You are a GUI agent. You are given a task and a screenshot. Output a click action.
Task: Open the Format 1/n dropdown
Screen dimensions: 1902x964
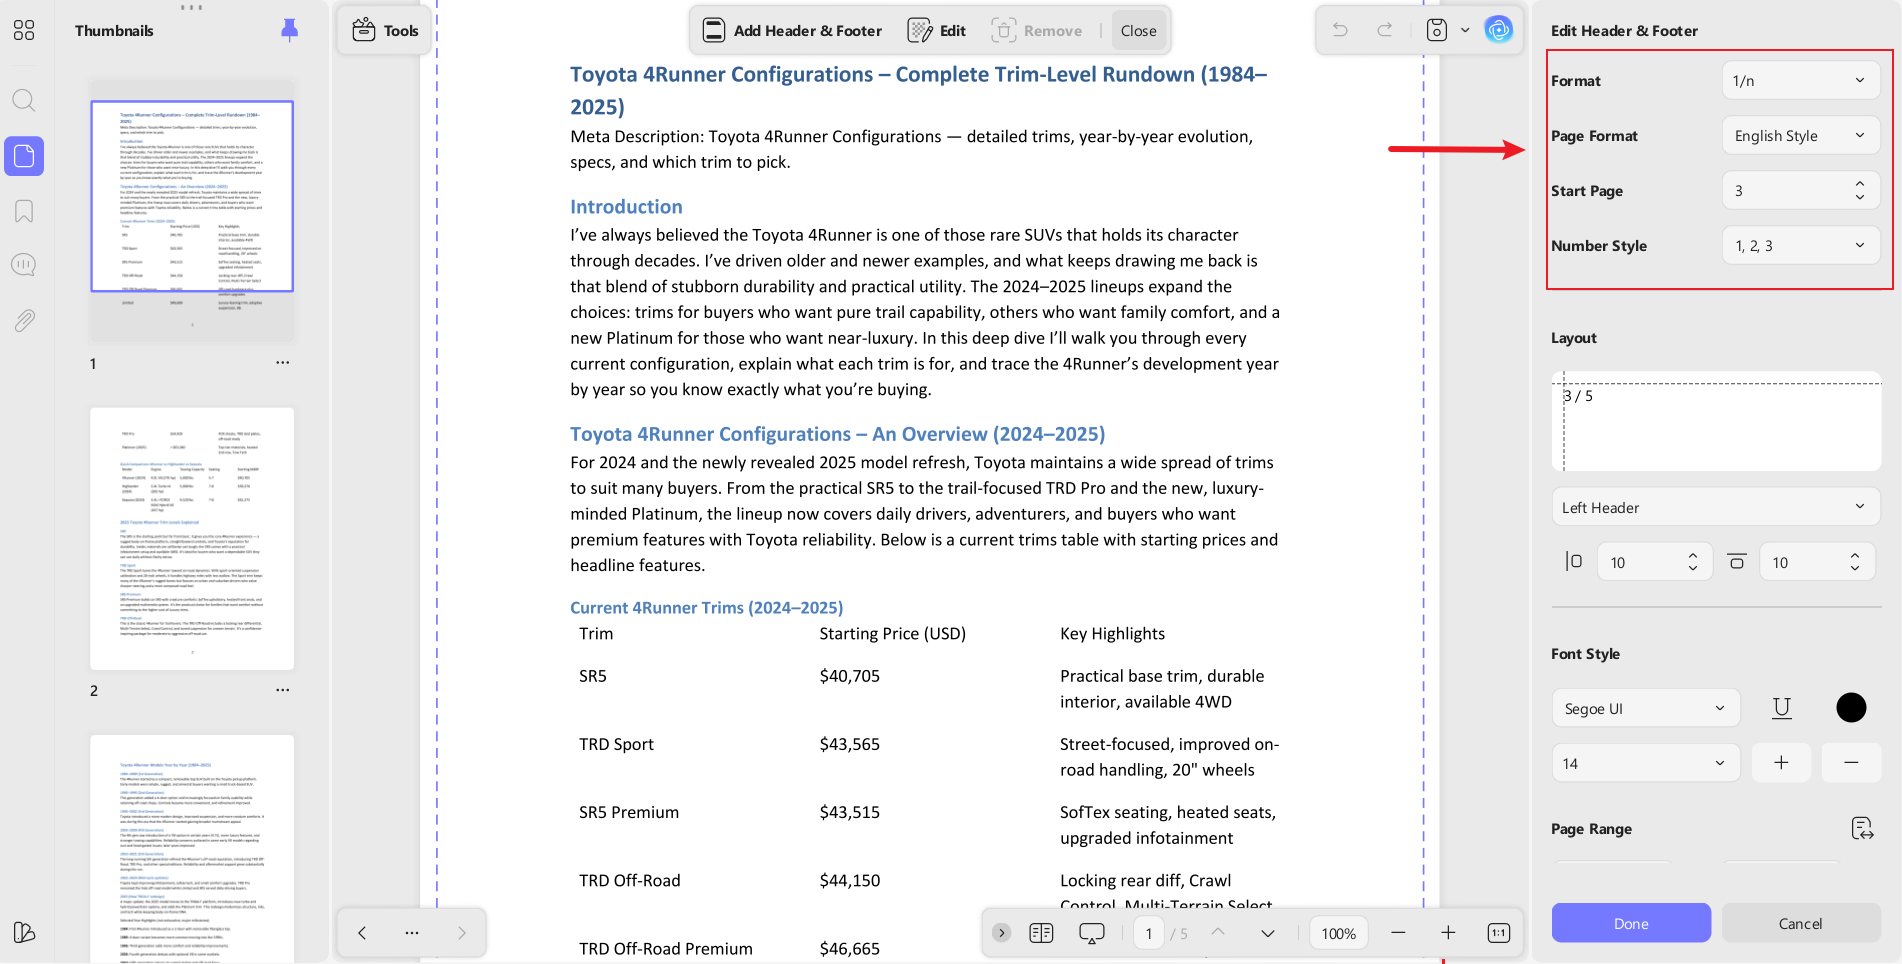tap(1800, 81)
